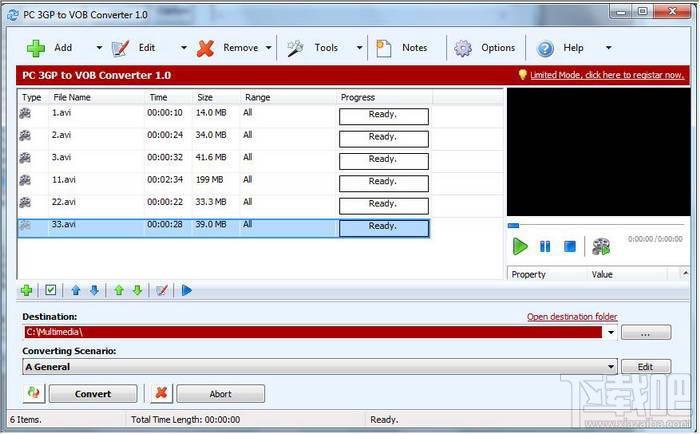Screen dimensions: 700x434
Task: Click the green up arrow icon
Action: [x=119, y=291]
